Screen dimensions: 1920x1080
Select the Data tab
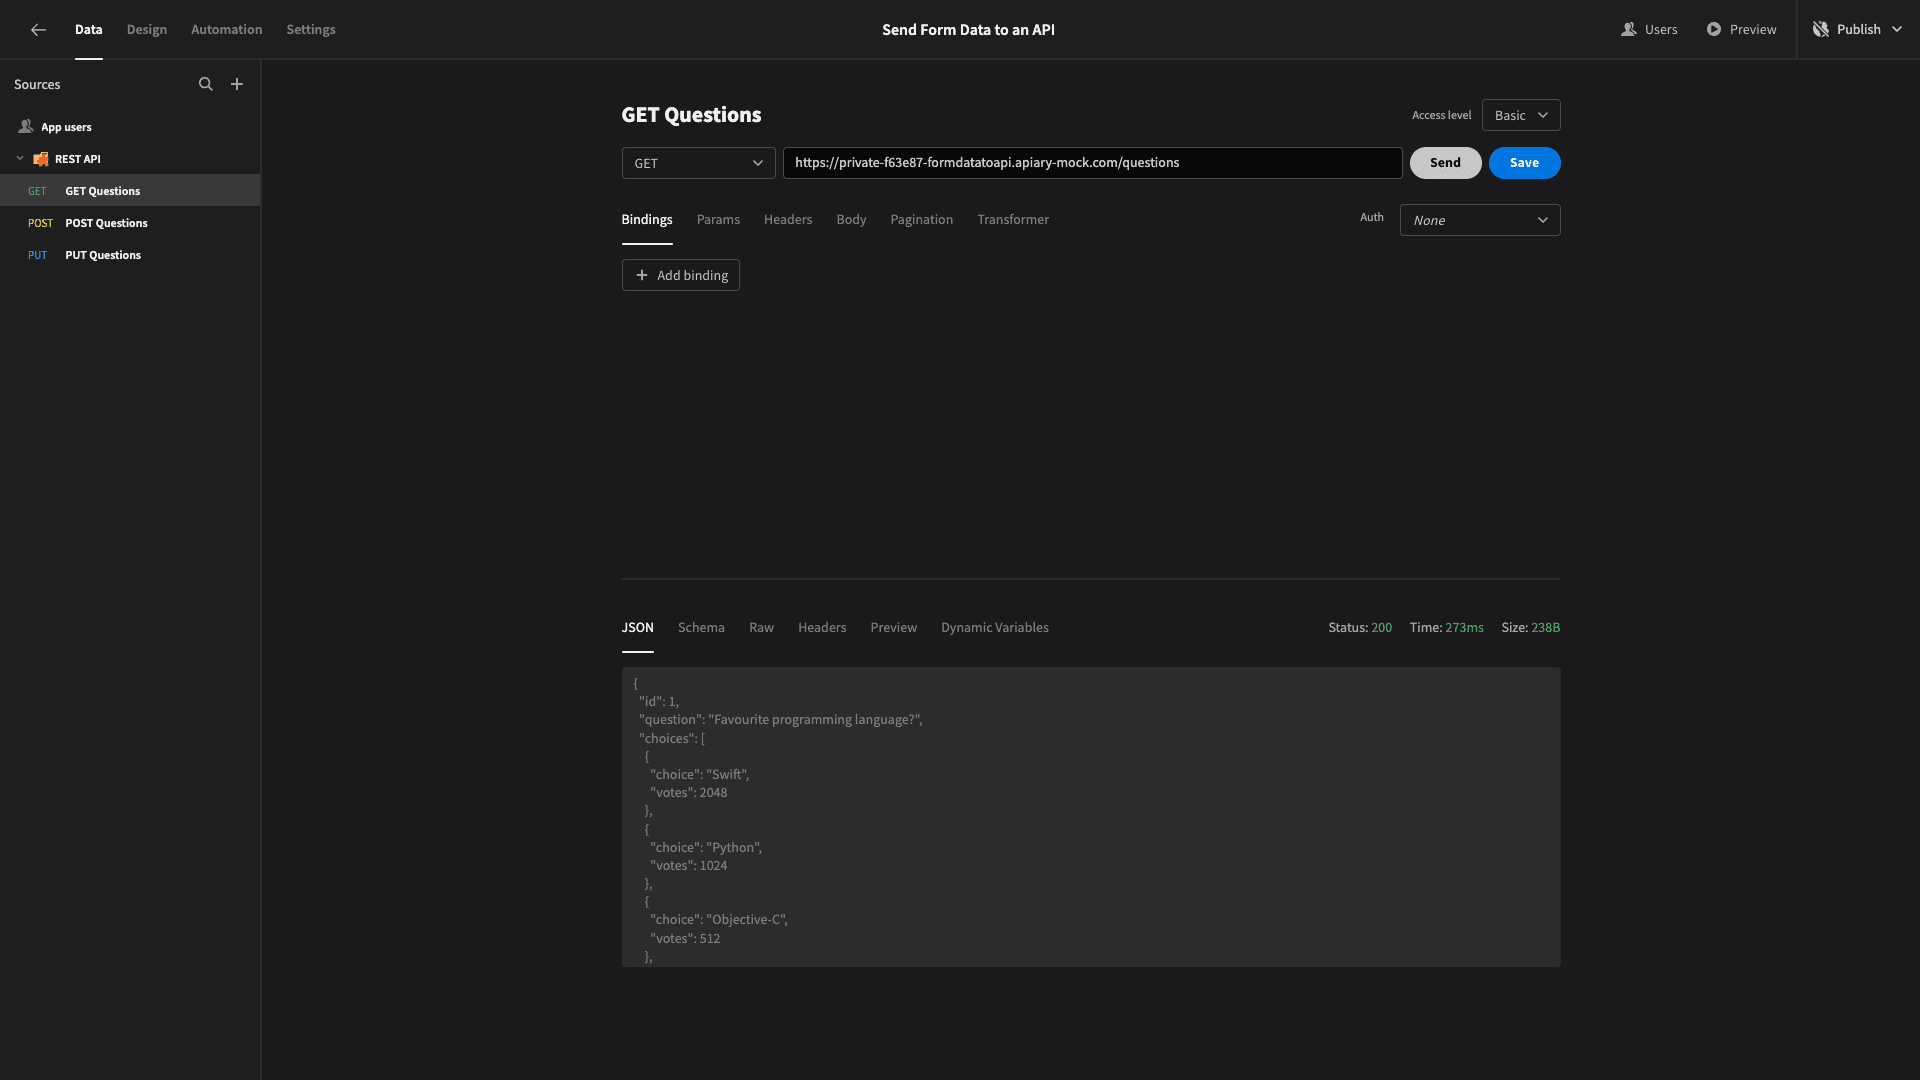coord(89,30)
